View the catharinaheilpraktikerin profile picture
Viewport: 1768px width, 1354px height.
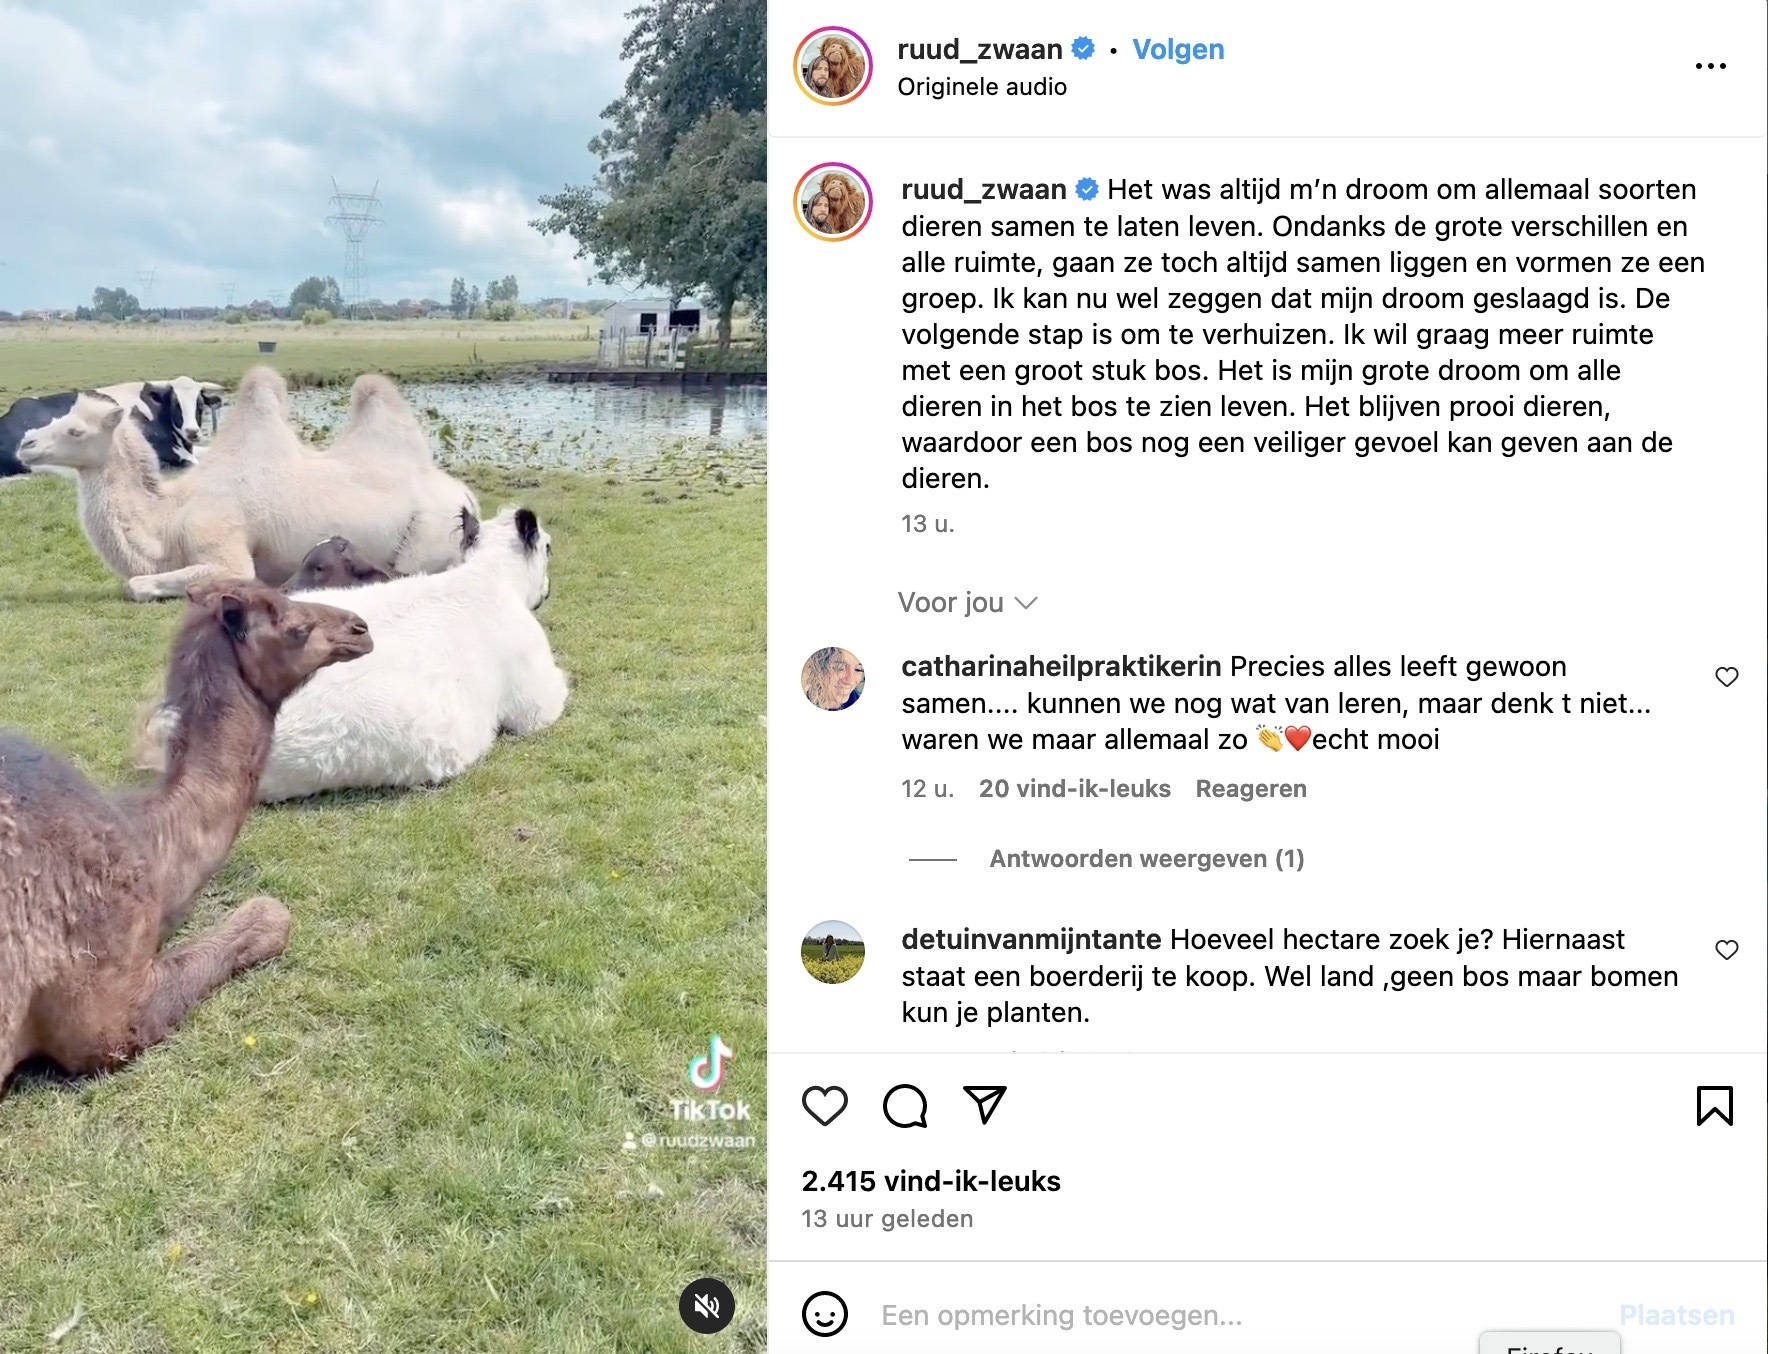(833, 679)
